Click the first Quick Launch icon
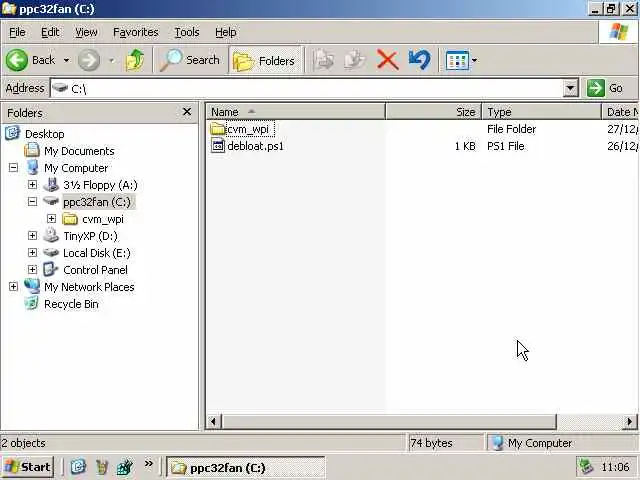640x480 pixels. [x=78, y=467]
